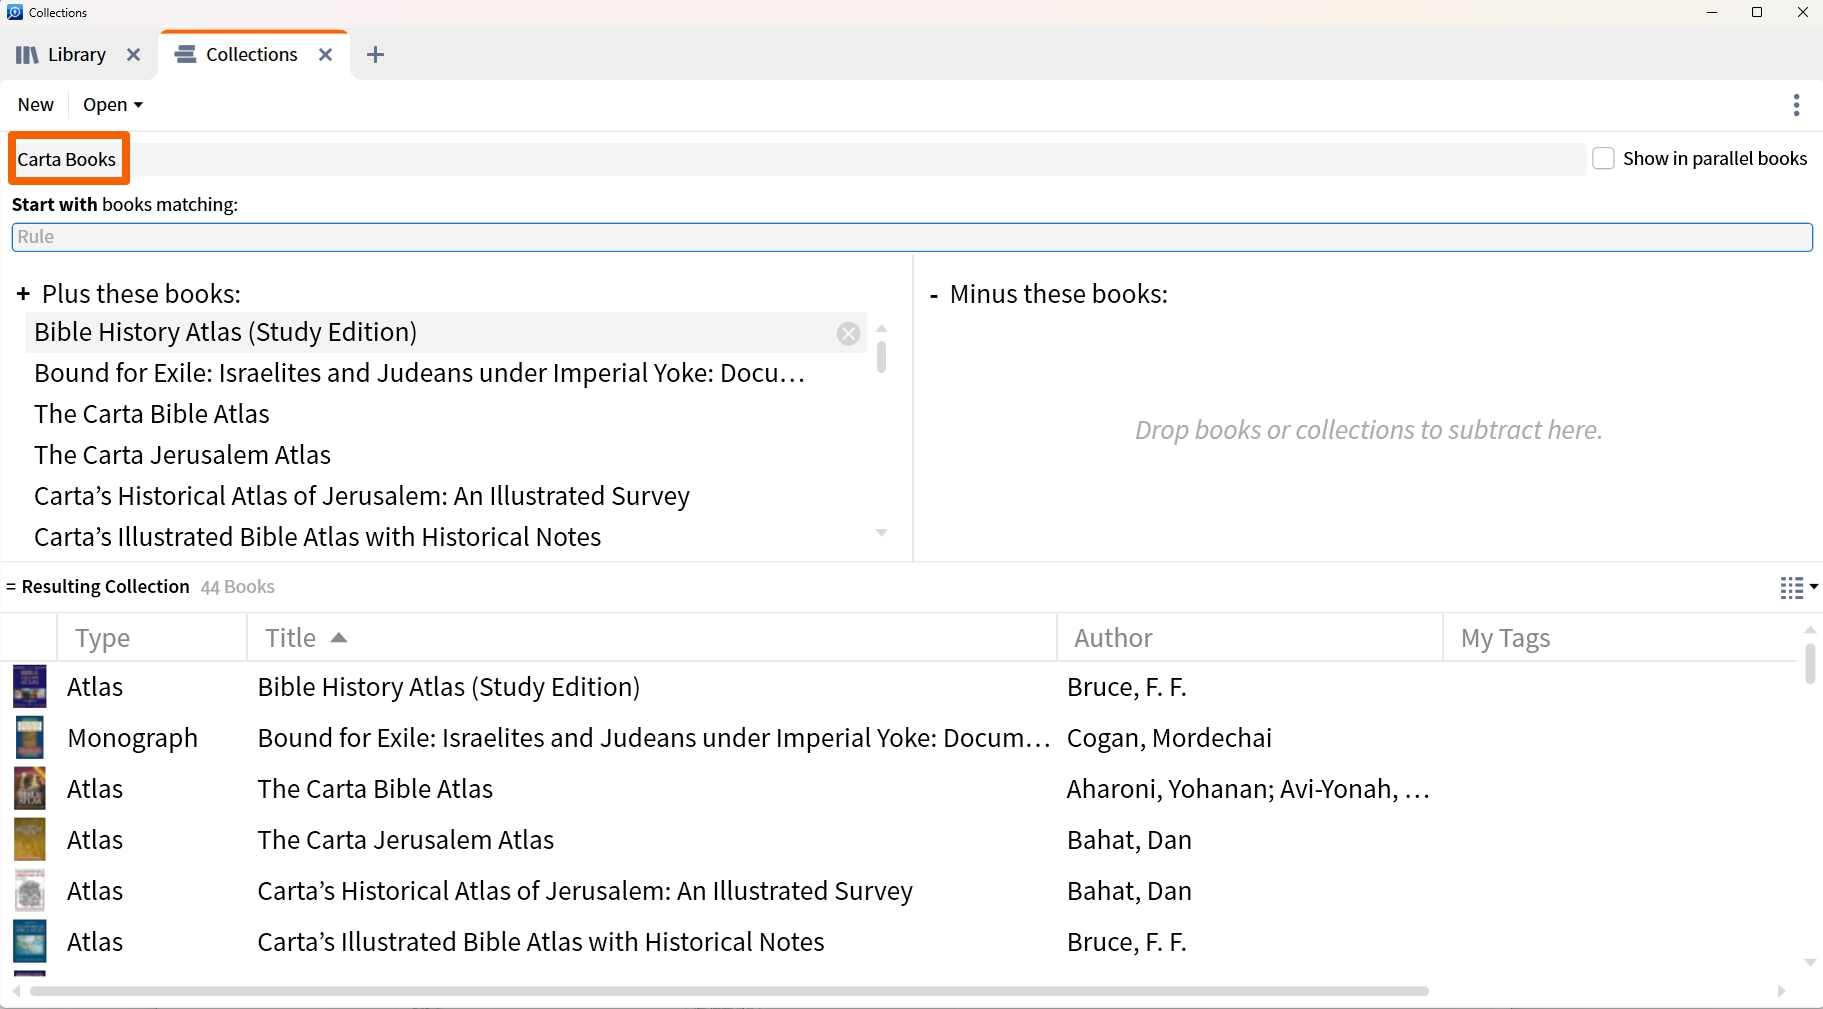Image resolution: width=1823 pixels, height=1009 pixels.
Task: Focus the Rule input field
Action: [912, 237]
